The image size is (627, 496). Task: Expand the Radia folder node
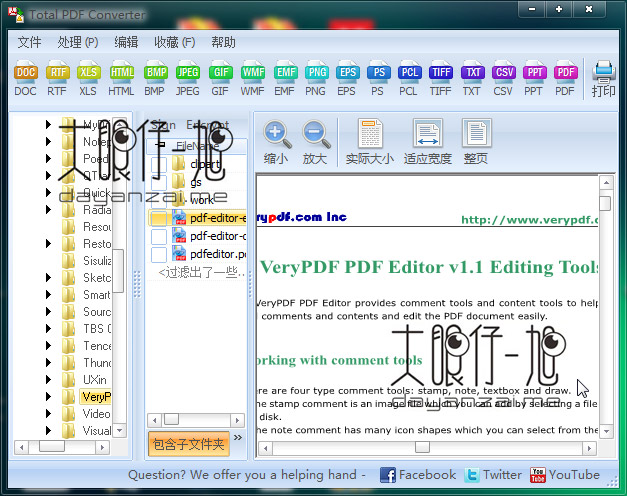[x=48, y=210]
